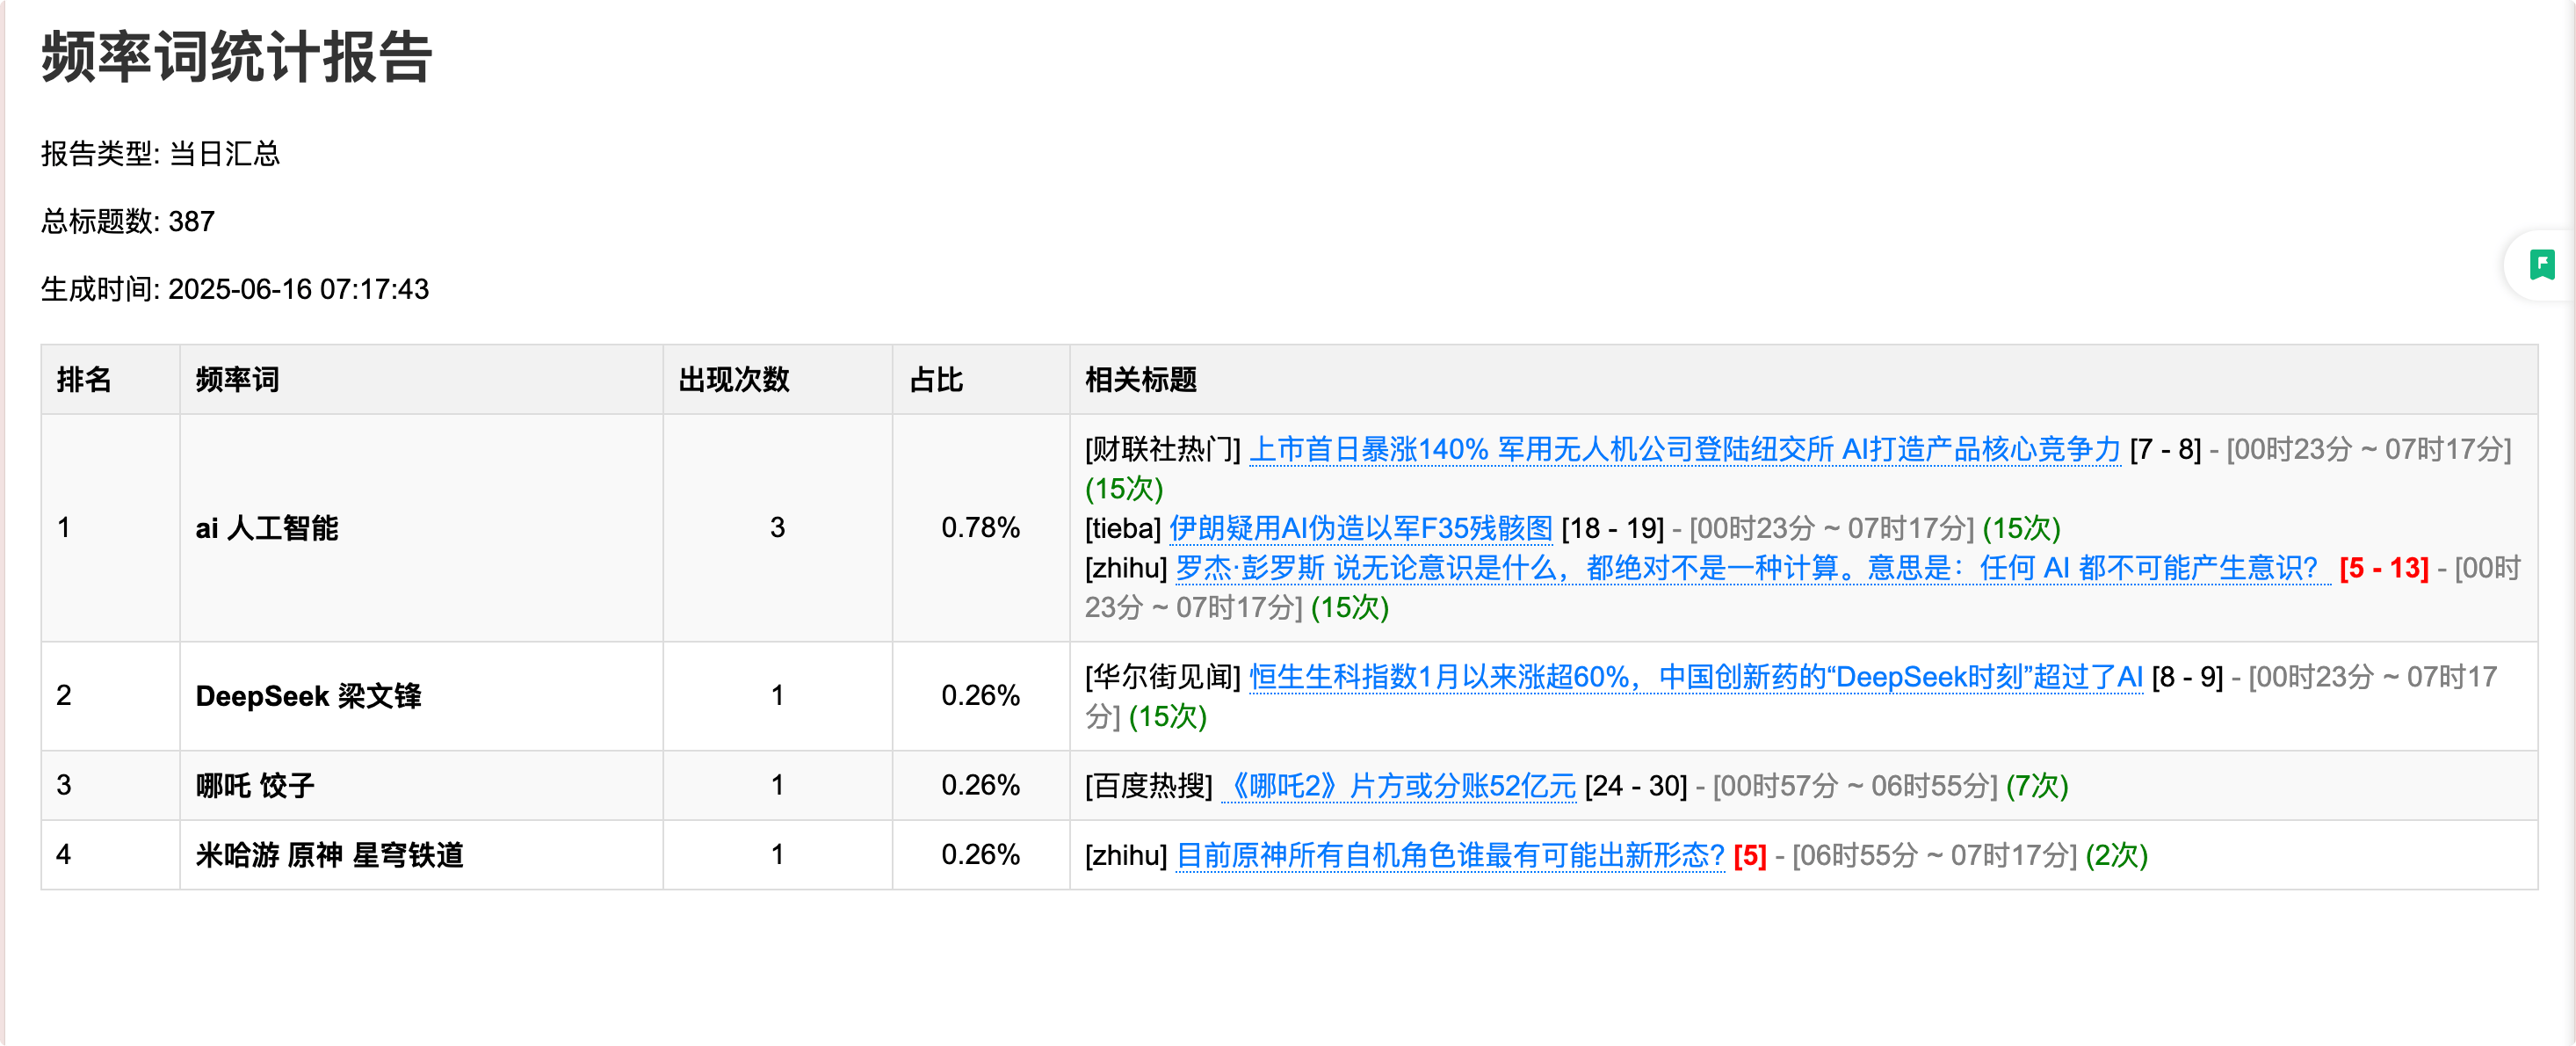Click the 0.78% percentage cell

coord(981,528)
